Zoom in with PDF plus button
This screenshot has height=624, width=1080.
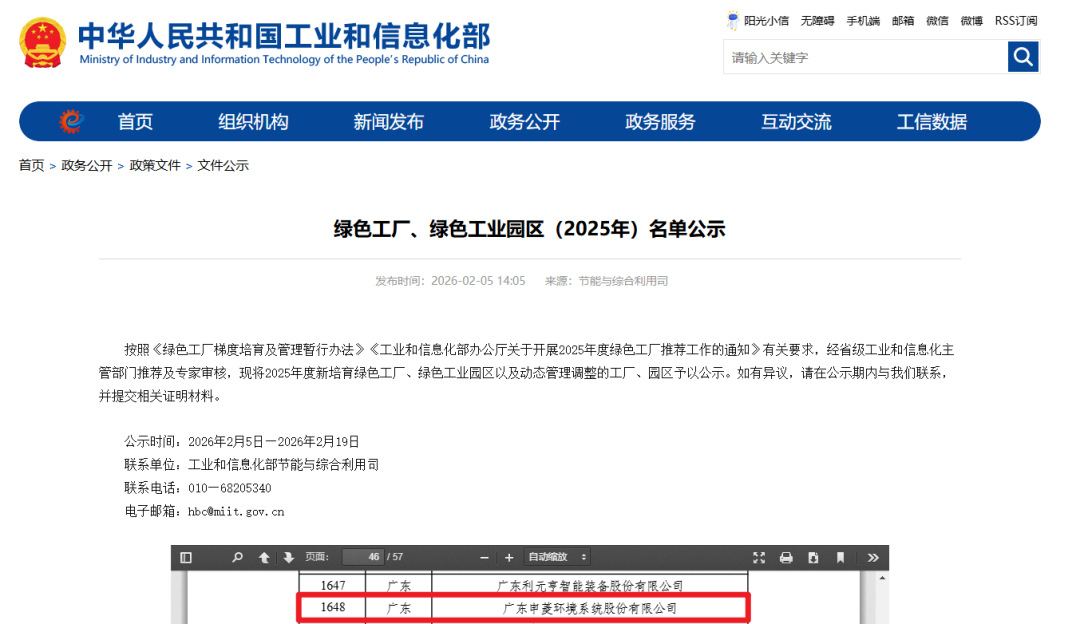click(508, 557)
